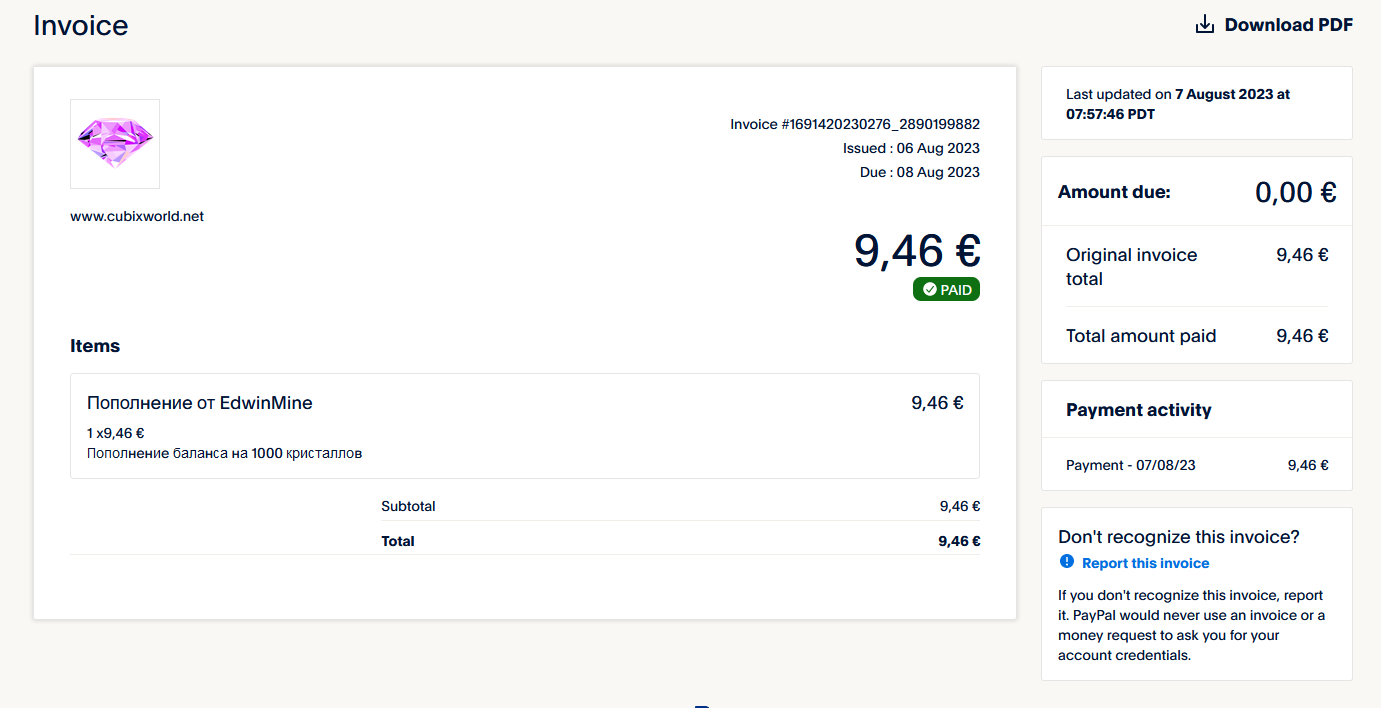Click the Payment activity heading

coord(1138,410)
